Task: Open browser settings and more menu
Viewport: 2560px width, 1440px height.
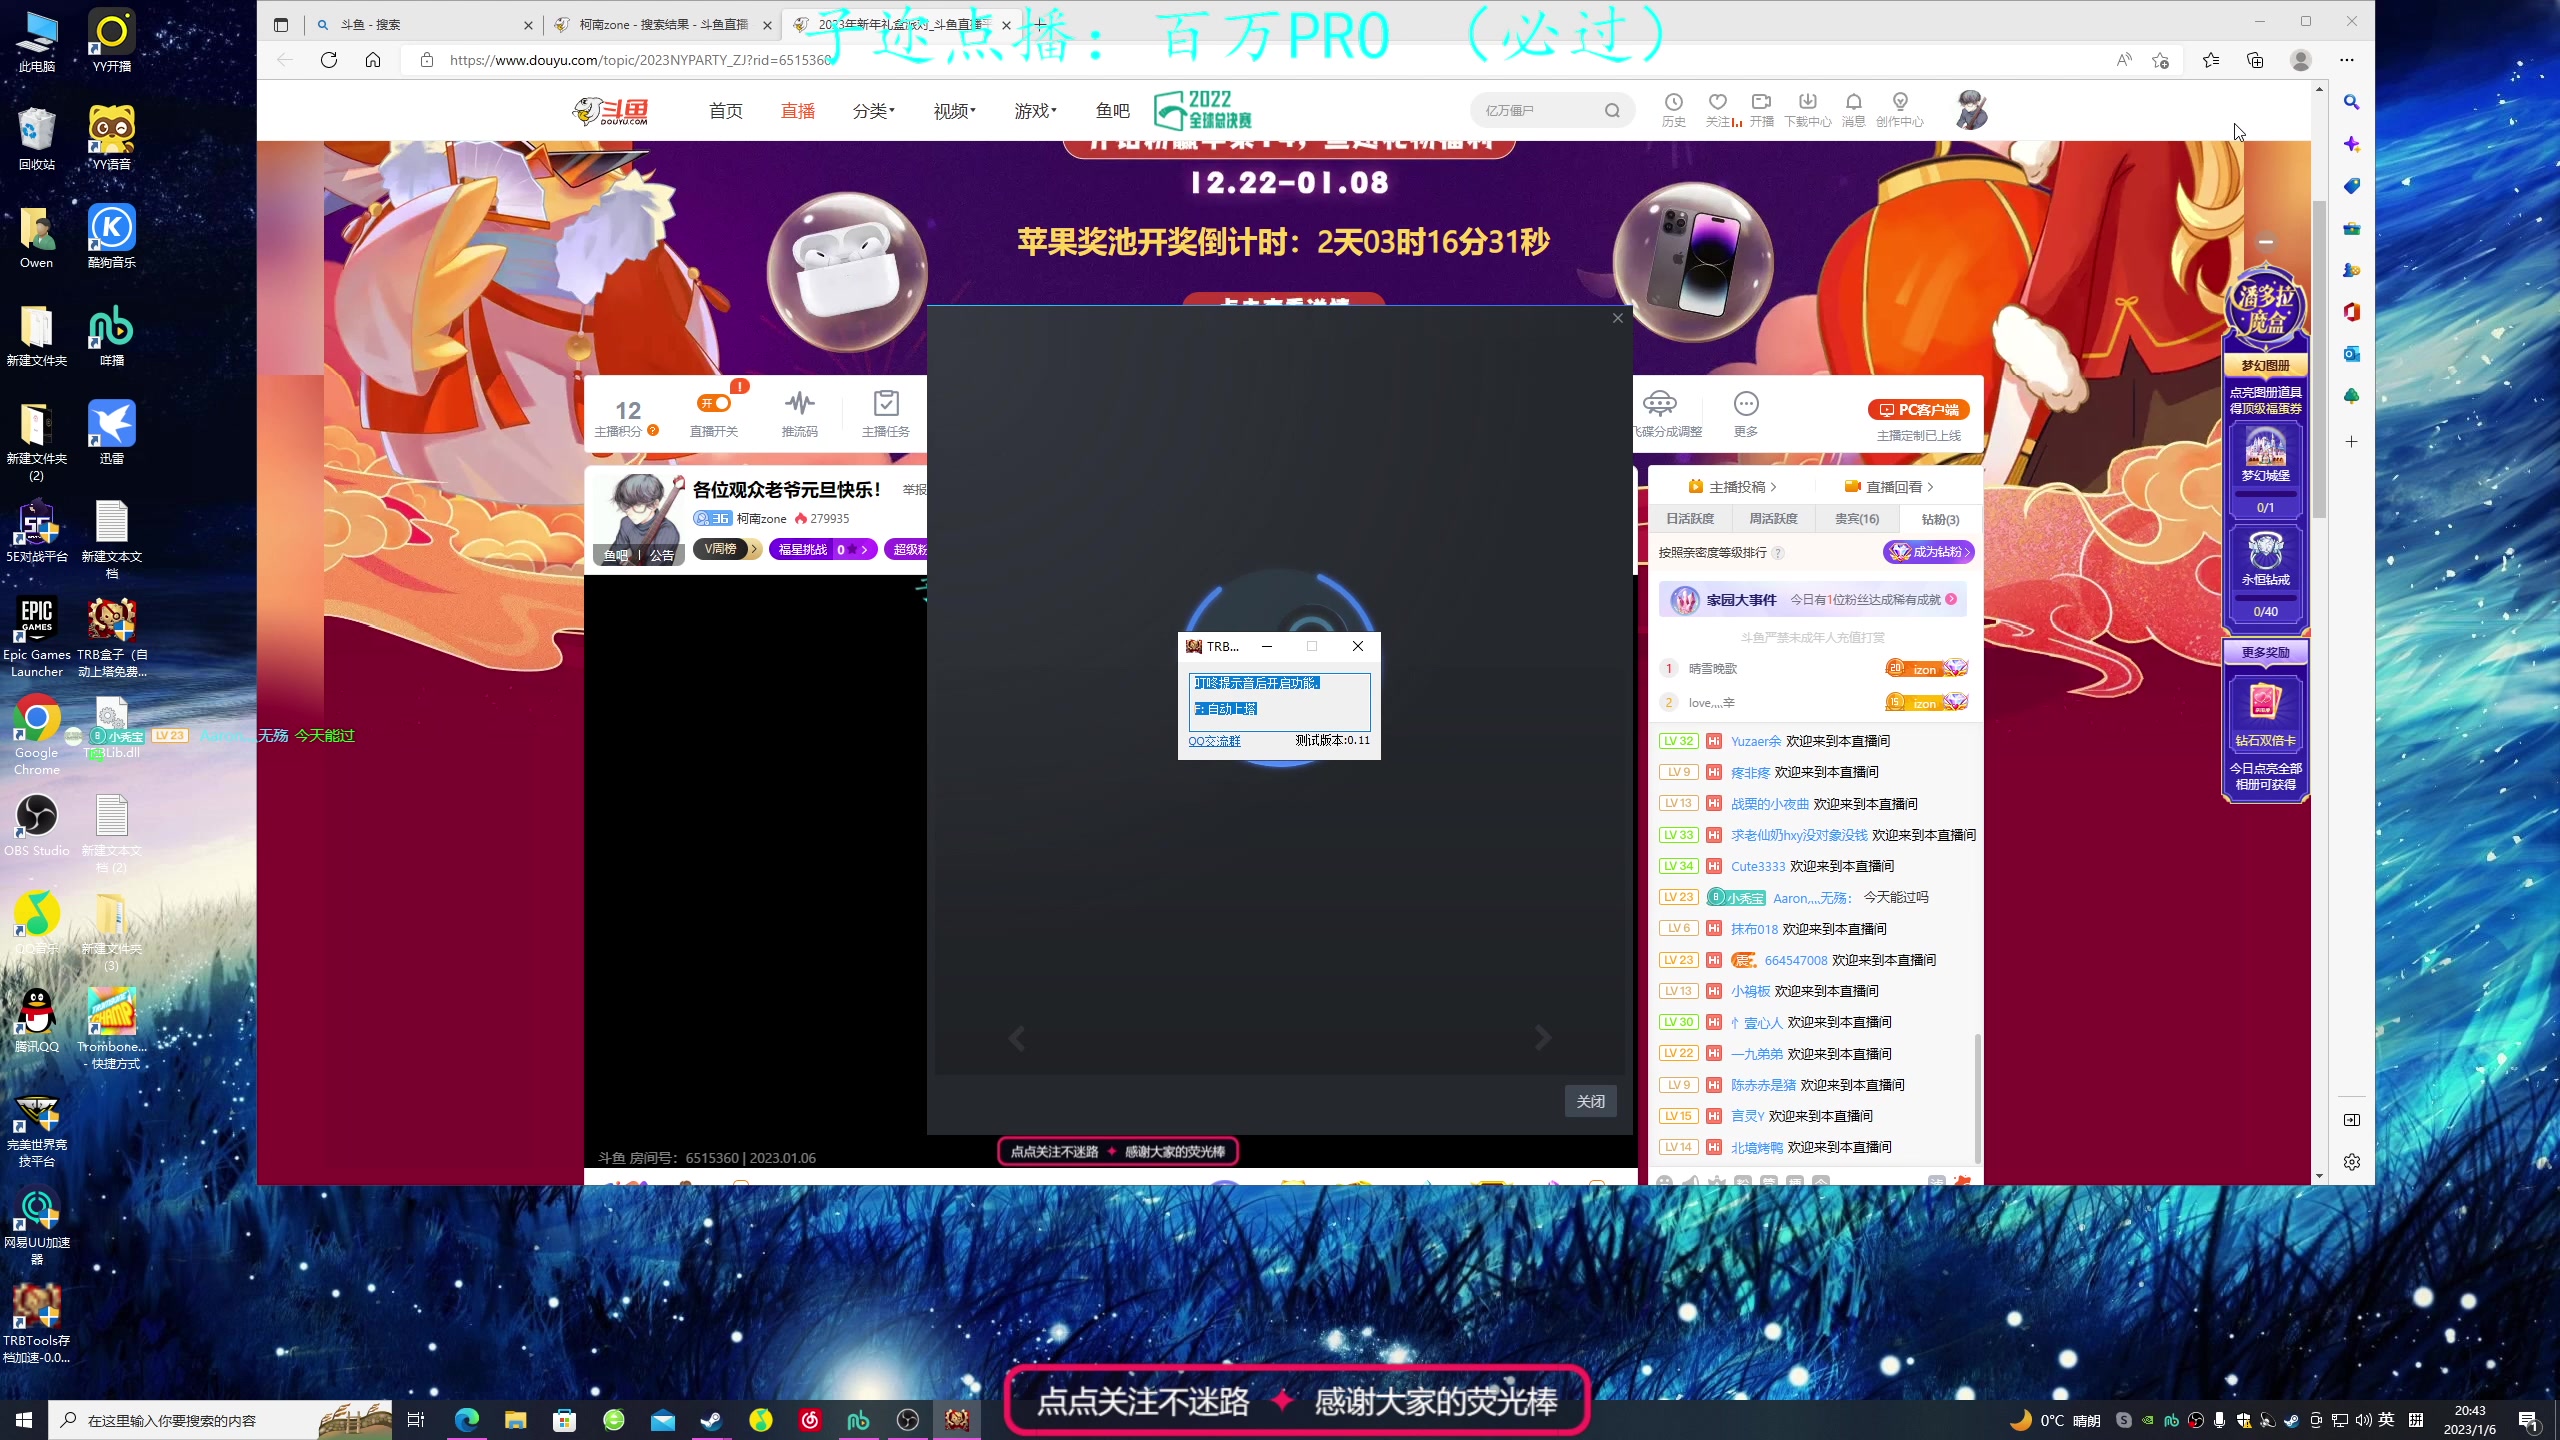Action: 2347,60
